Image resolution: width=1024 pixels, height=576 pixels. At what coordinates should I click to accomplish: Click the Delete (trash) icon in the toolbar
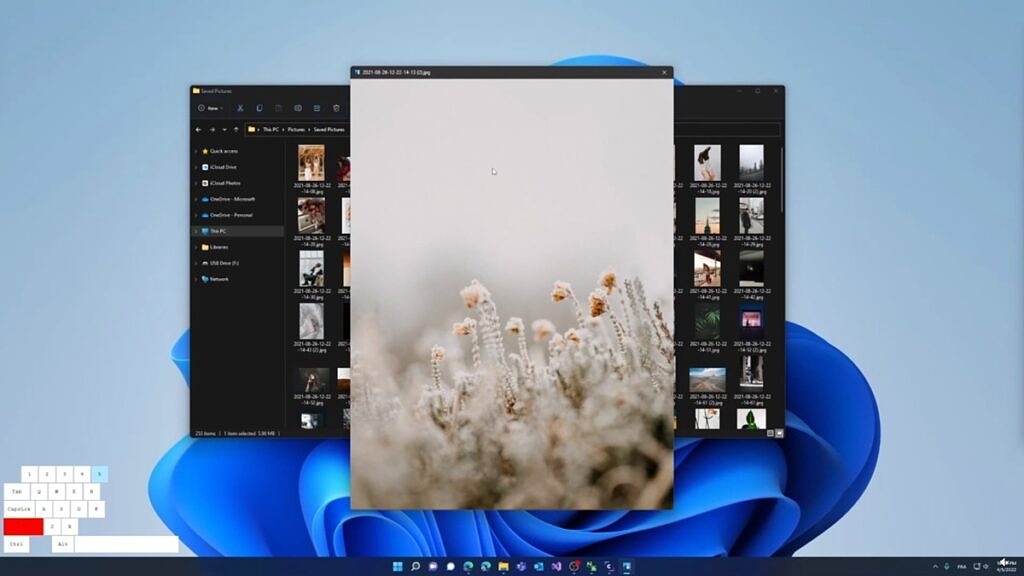pos(336,108)
